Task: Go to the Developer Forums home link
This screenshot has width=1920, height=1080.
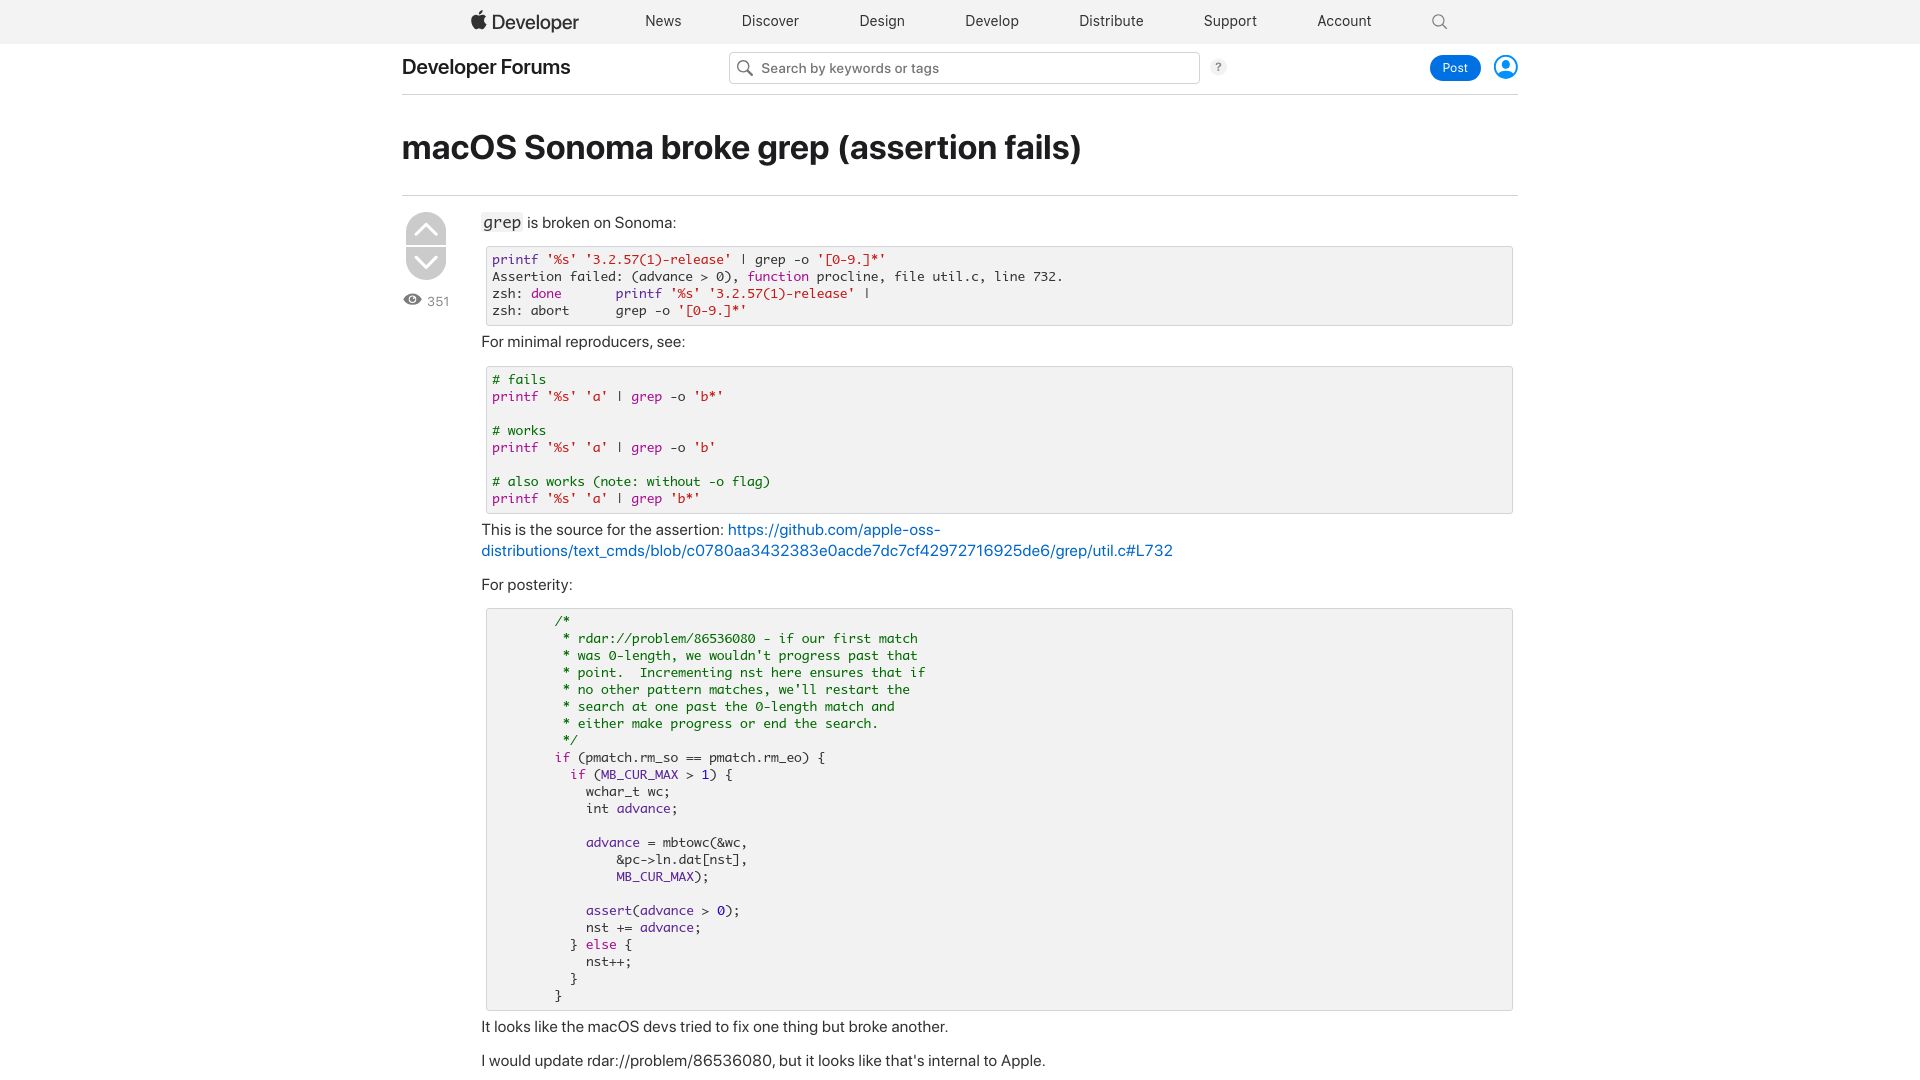Action: coord(486,67)
